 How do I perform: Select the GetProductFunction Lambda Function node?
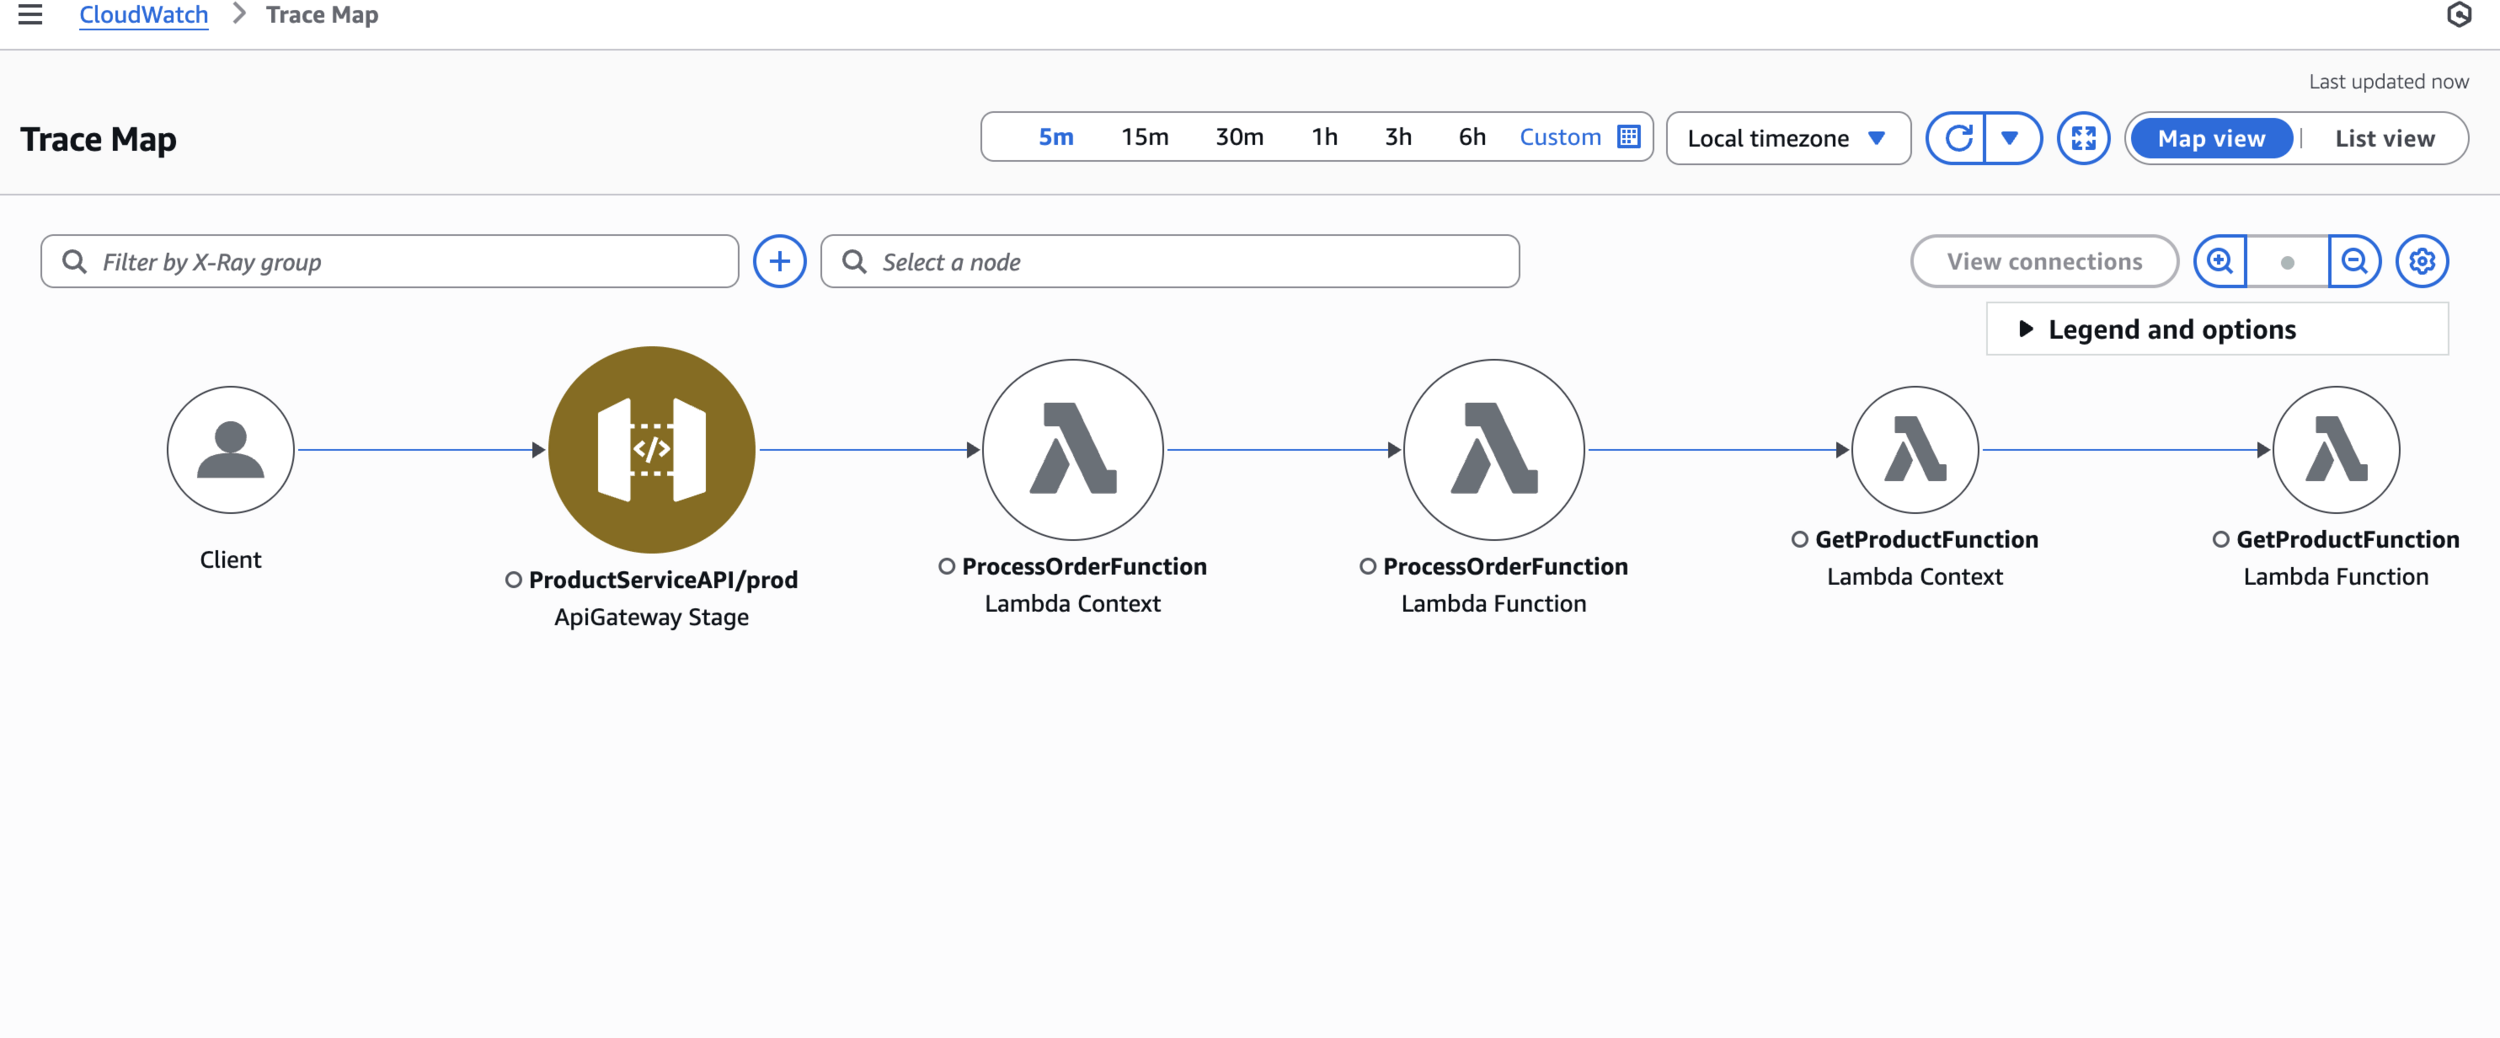coord(2336,450)
